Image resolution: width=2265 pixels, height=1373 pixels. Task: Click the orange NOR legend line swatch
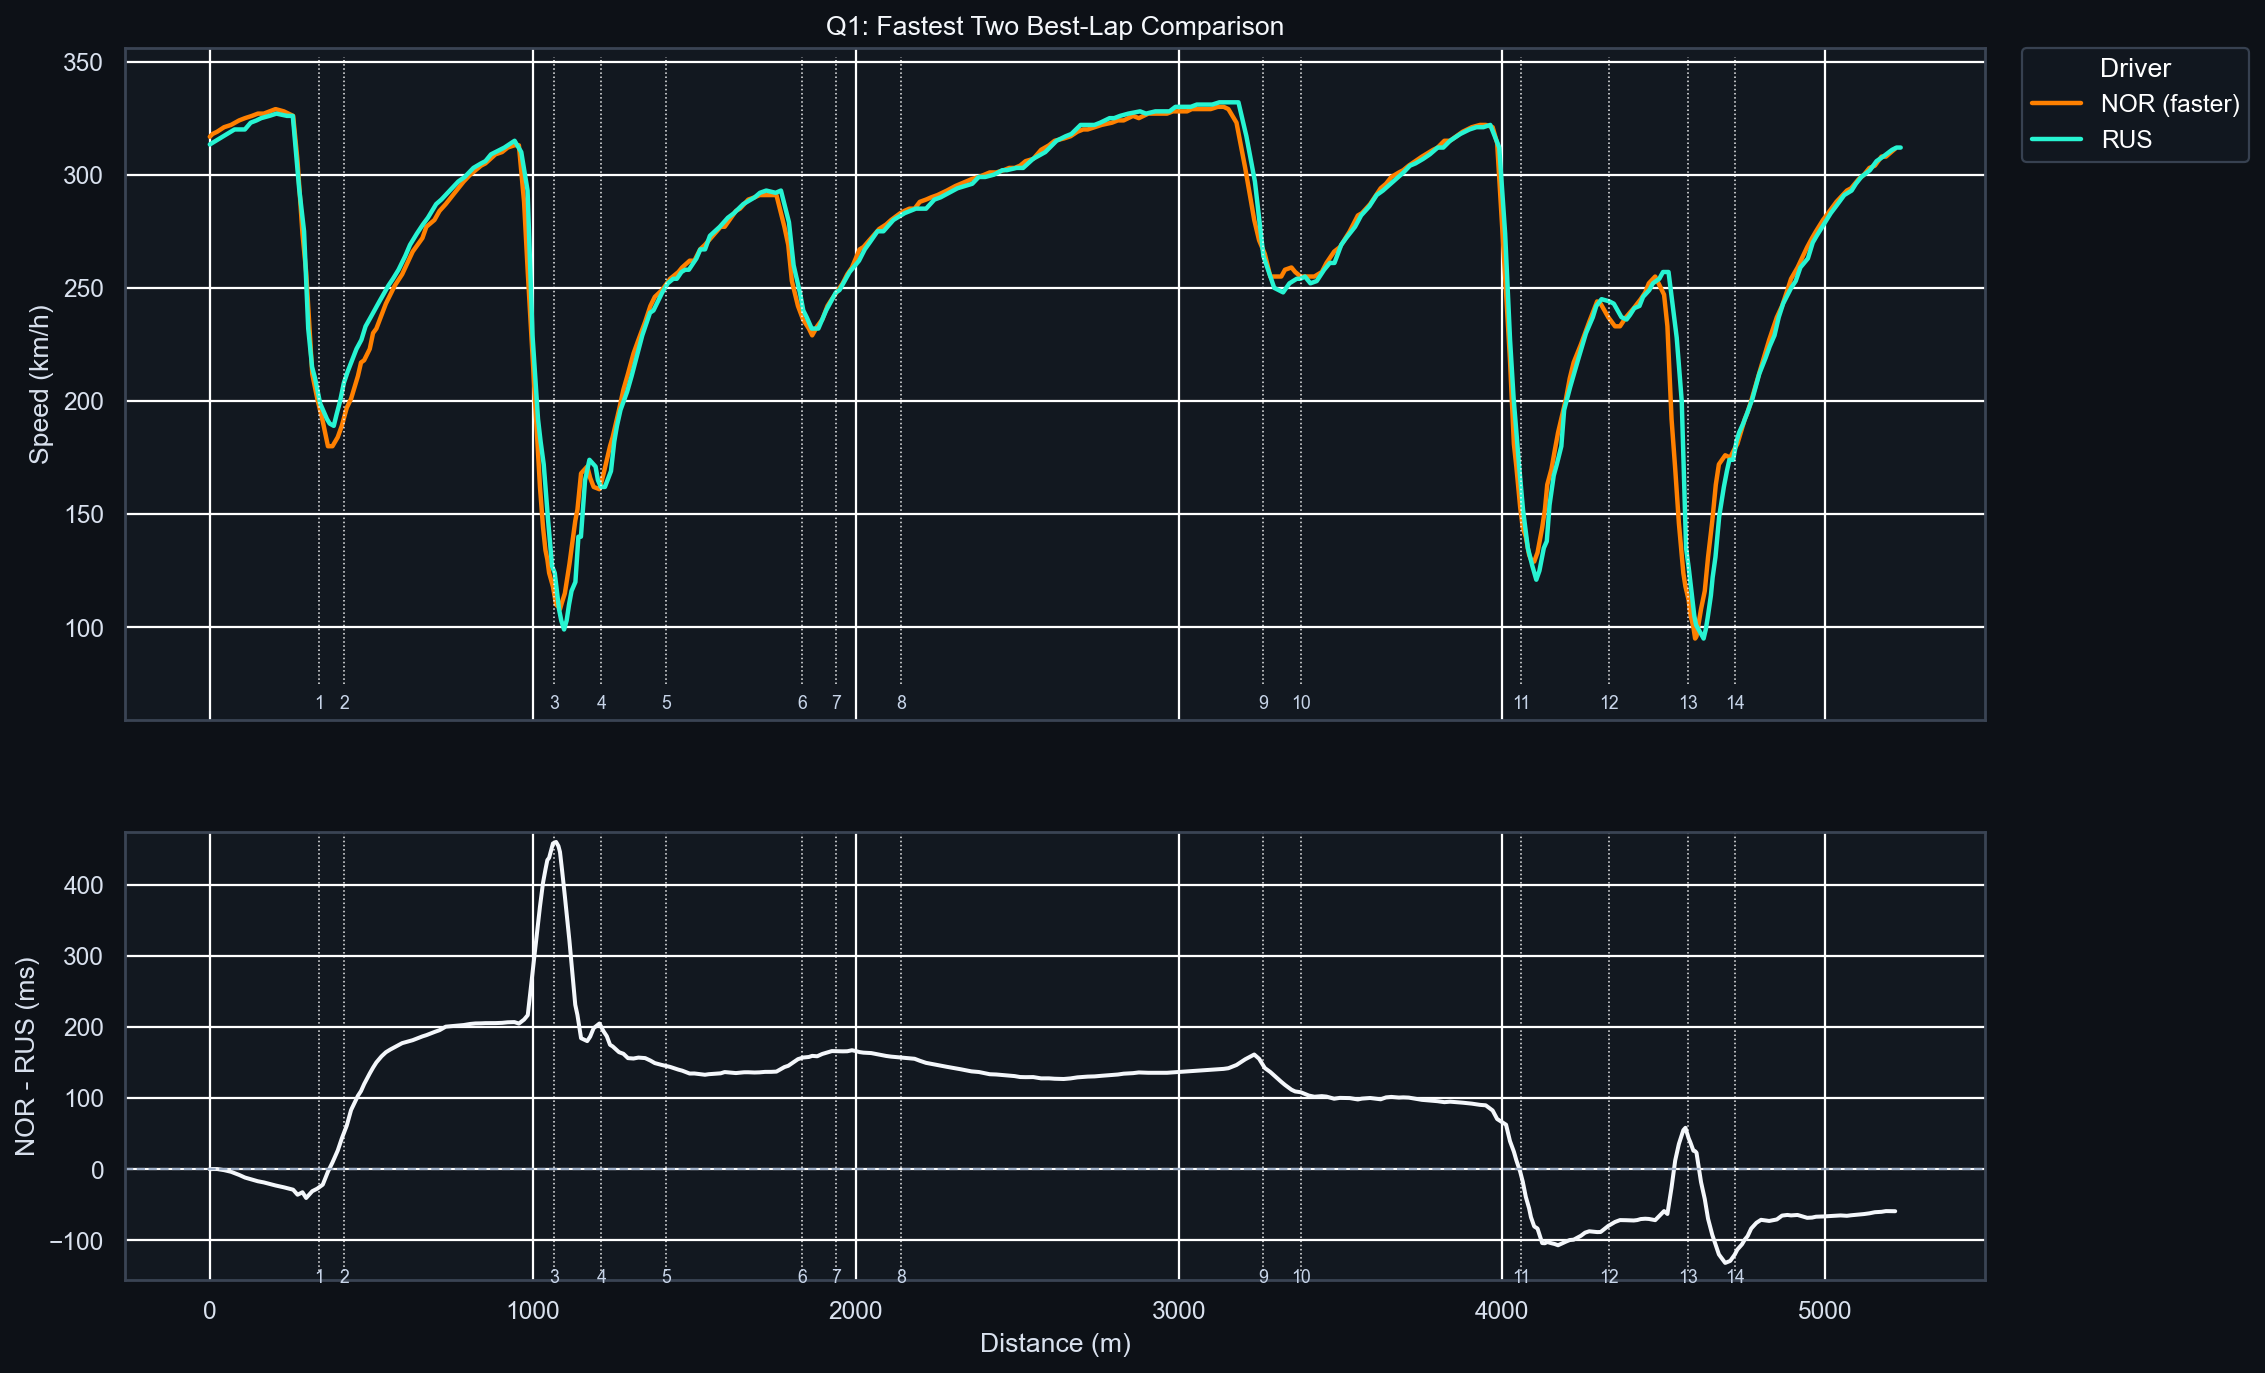pyautogui.click(x=2056, y=104)
